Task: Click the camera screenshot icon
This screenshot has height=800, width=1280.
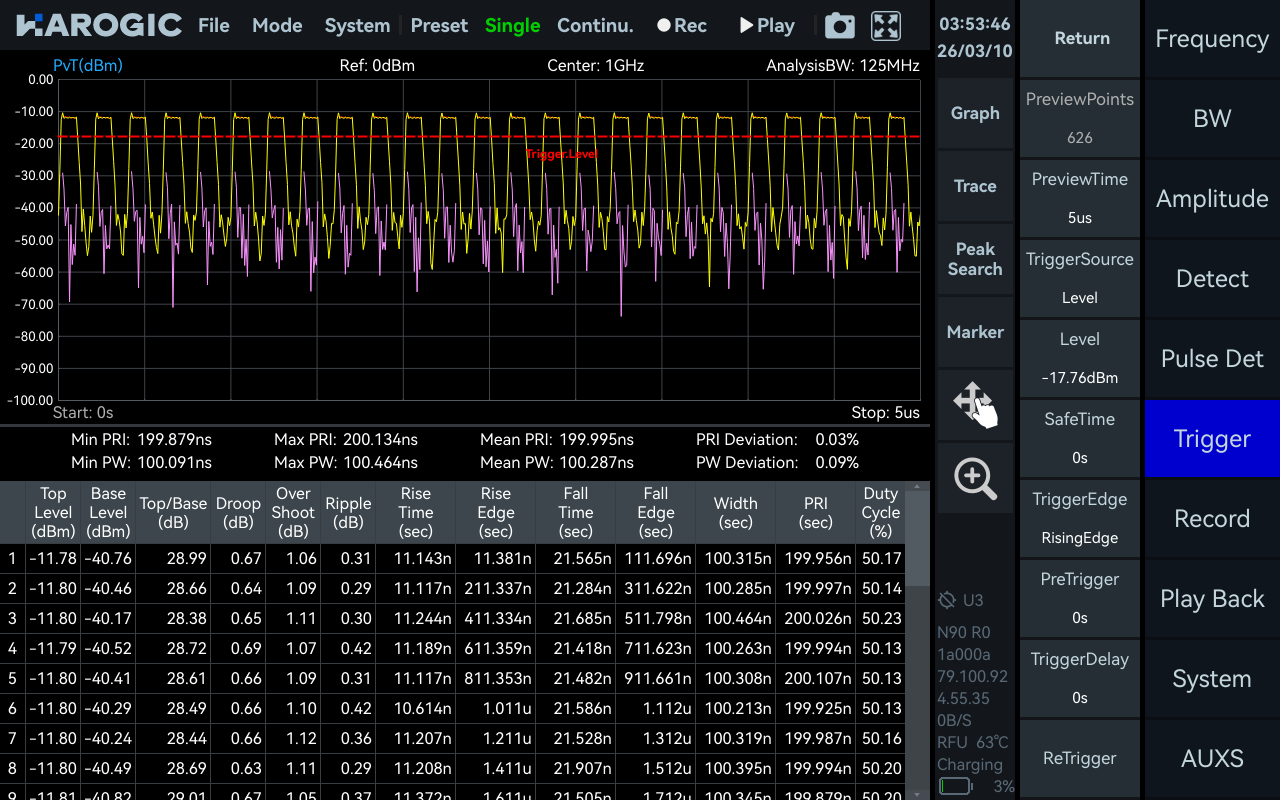Action: click(x=839, y=25)
